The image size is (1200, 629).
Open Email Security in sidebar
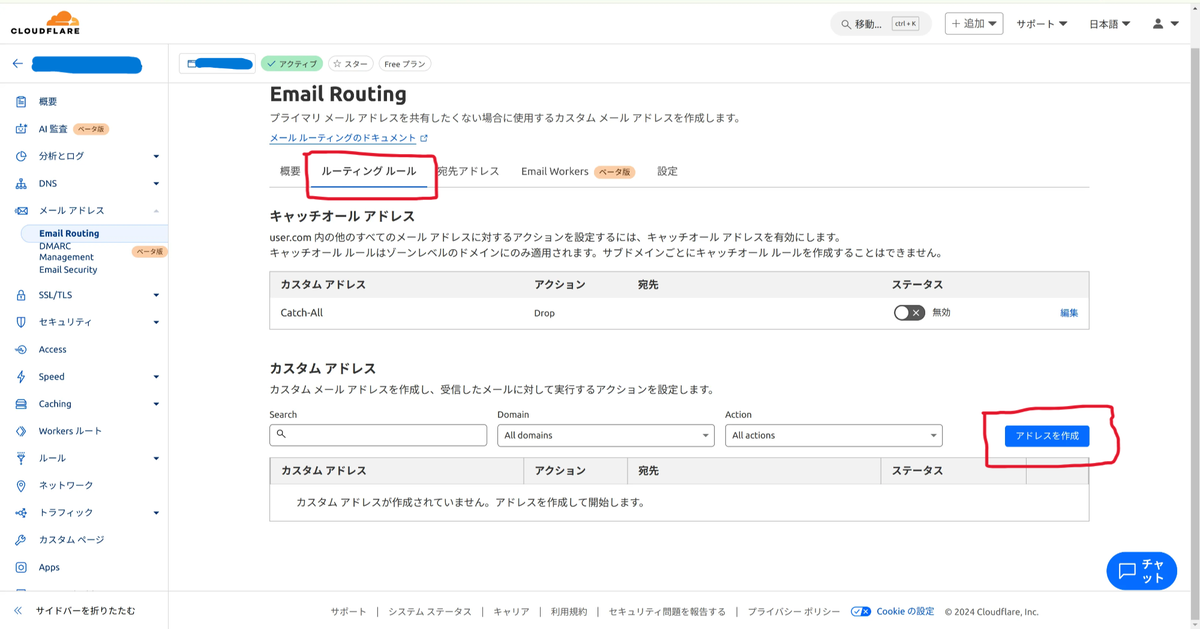click(x=68, y=270)
